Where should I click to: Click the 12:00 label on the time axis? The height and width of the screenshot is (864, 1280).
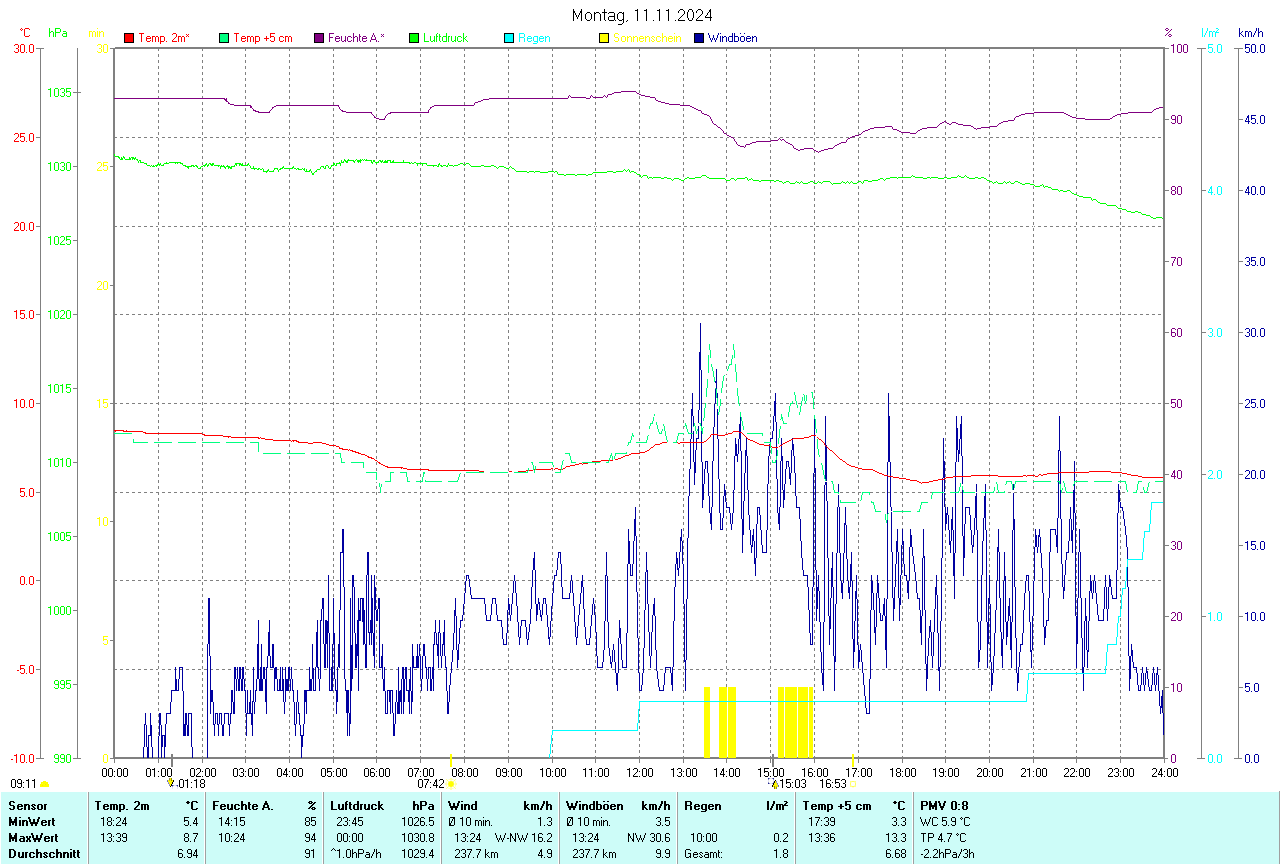[x=640, y=772]
